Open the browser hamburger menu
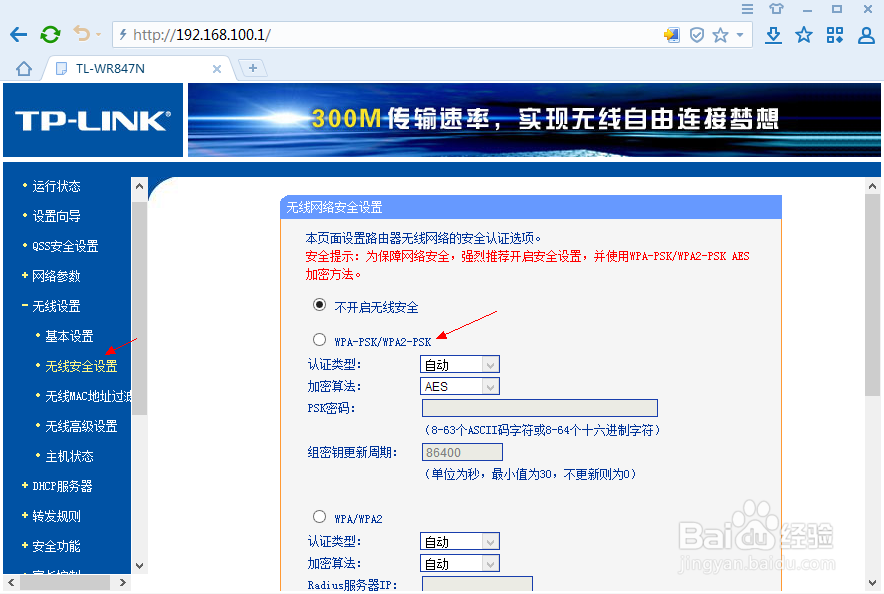The width and height of the screenshot is (884, 594). pos(748,8)
